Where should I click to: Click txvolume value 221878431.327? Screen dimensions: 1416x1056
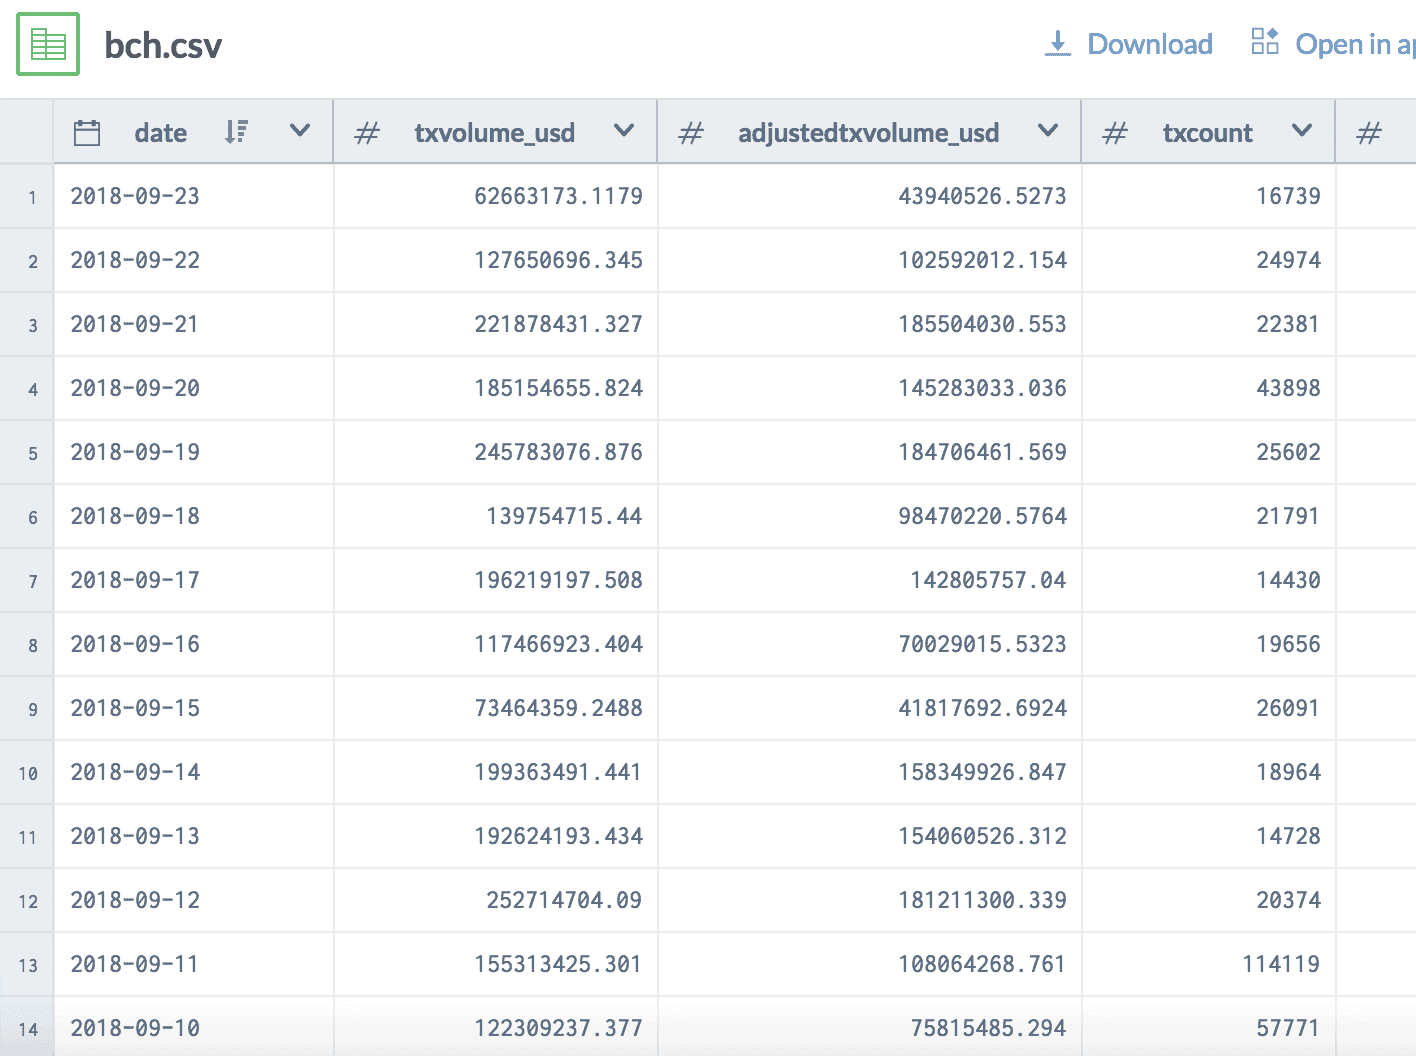(558, 324)
